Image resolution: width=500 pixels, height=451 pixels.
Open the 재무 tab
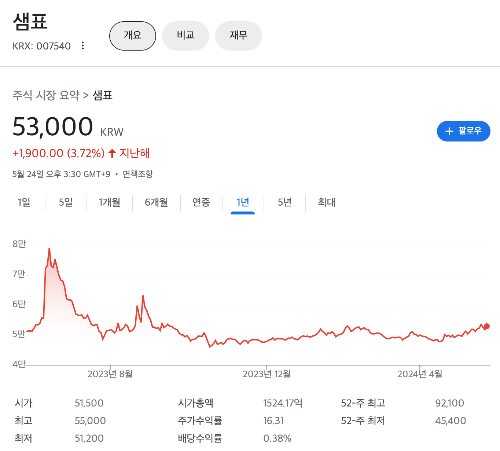(238, 36)
